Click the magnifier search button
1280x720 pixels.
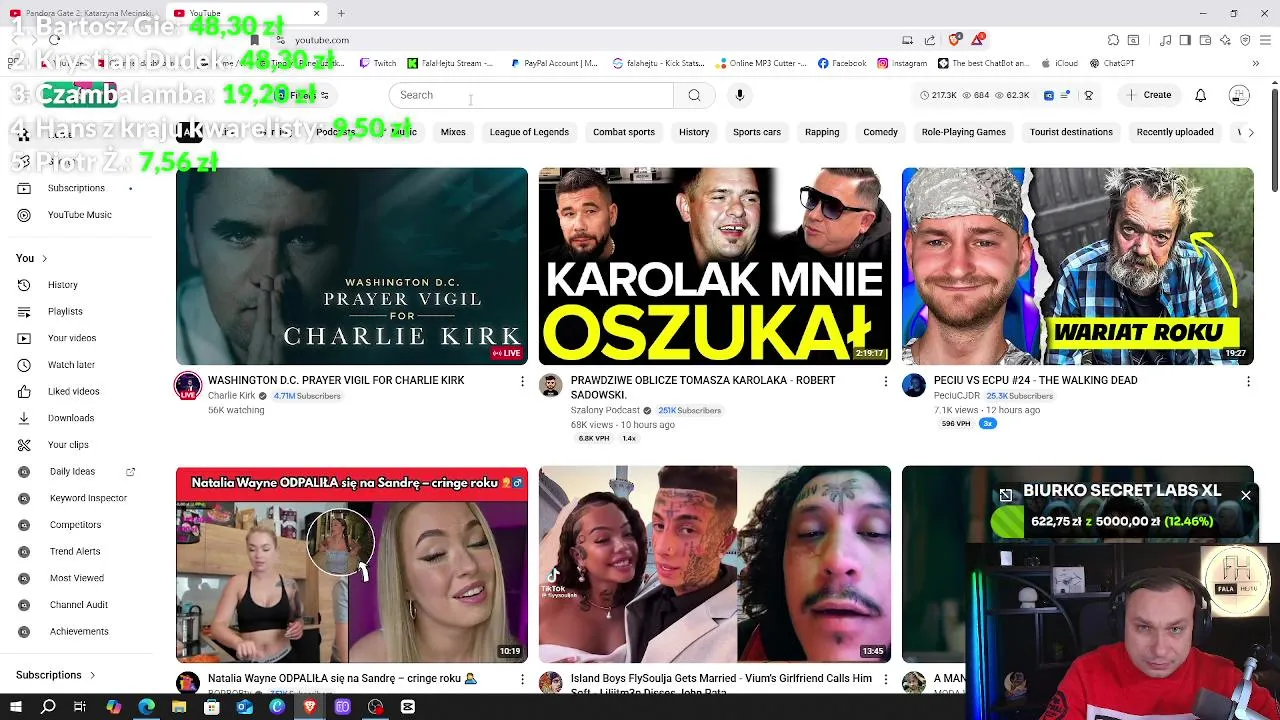coord(694,95)
